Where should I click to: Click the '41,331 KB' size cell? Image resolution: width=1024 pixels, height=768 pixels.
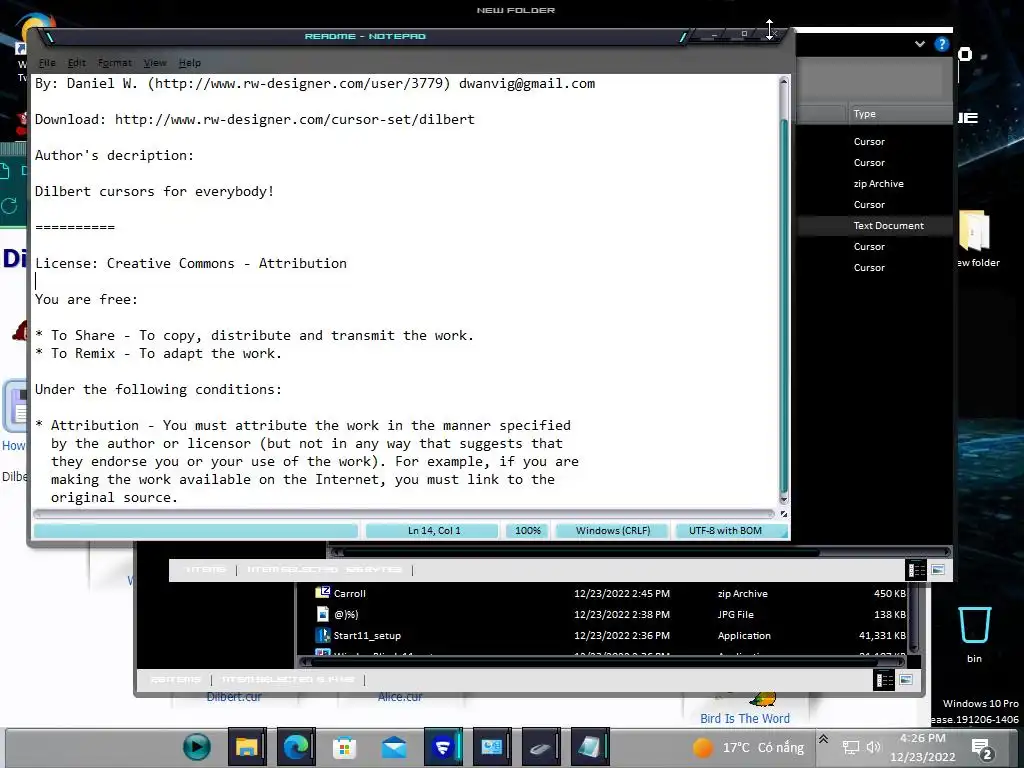pos(882,635)
